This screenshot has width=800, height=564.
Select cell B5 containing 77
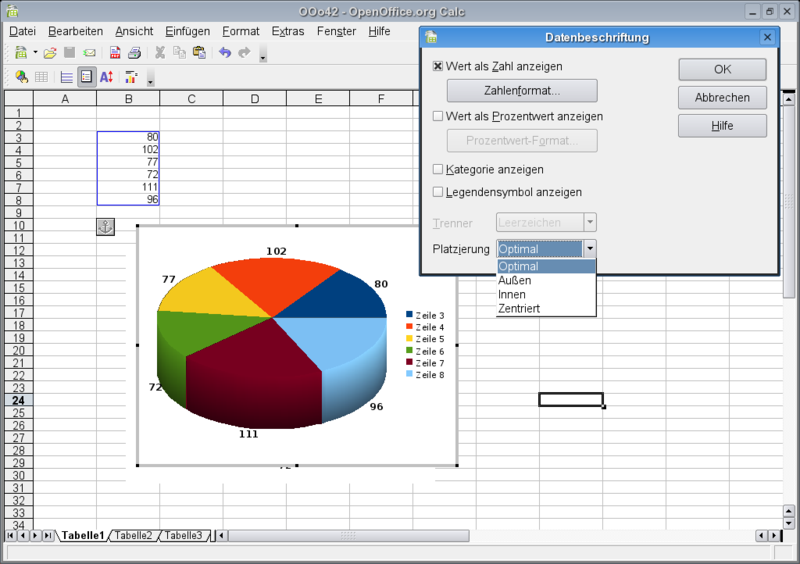(x=128, y=161)
